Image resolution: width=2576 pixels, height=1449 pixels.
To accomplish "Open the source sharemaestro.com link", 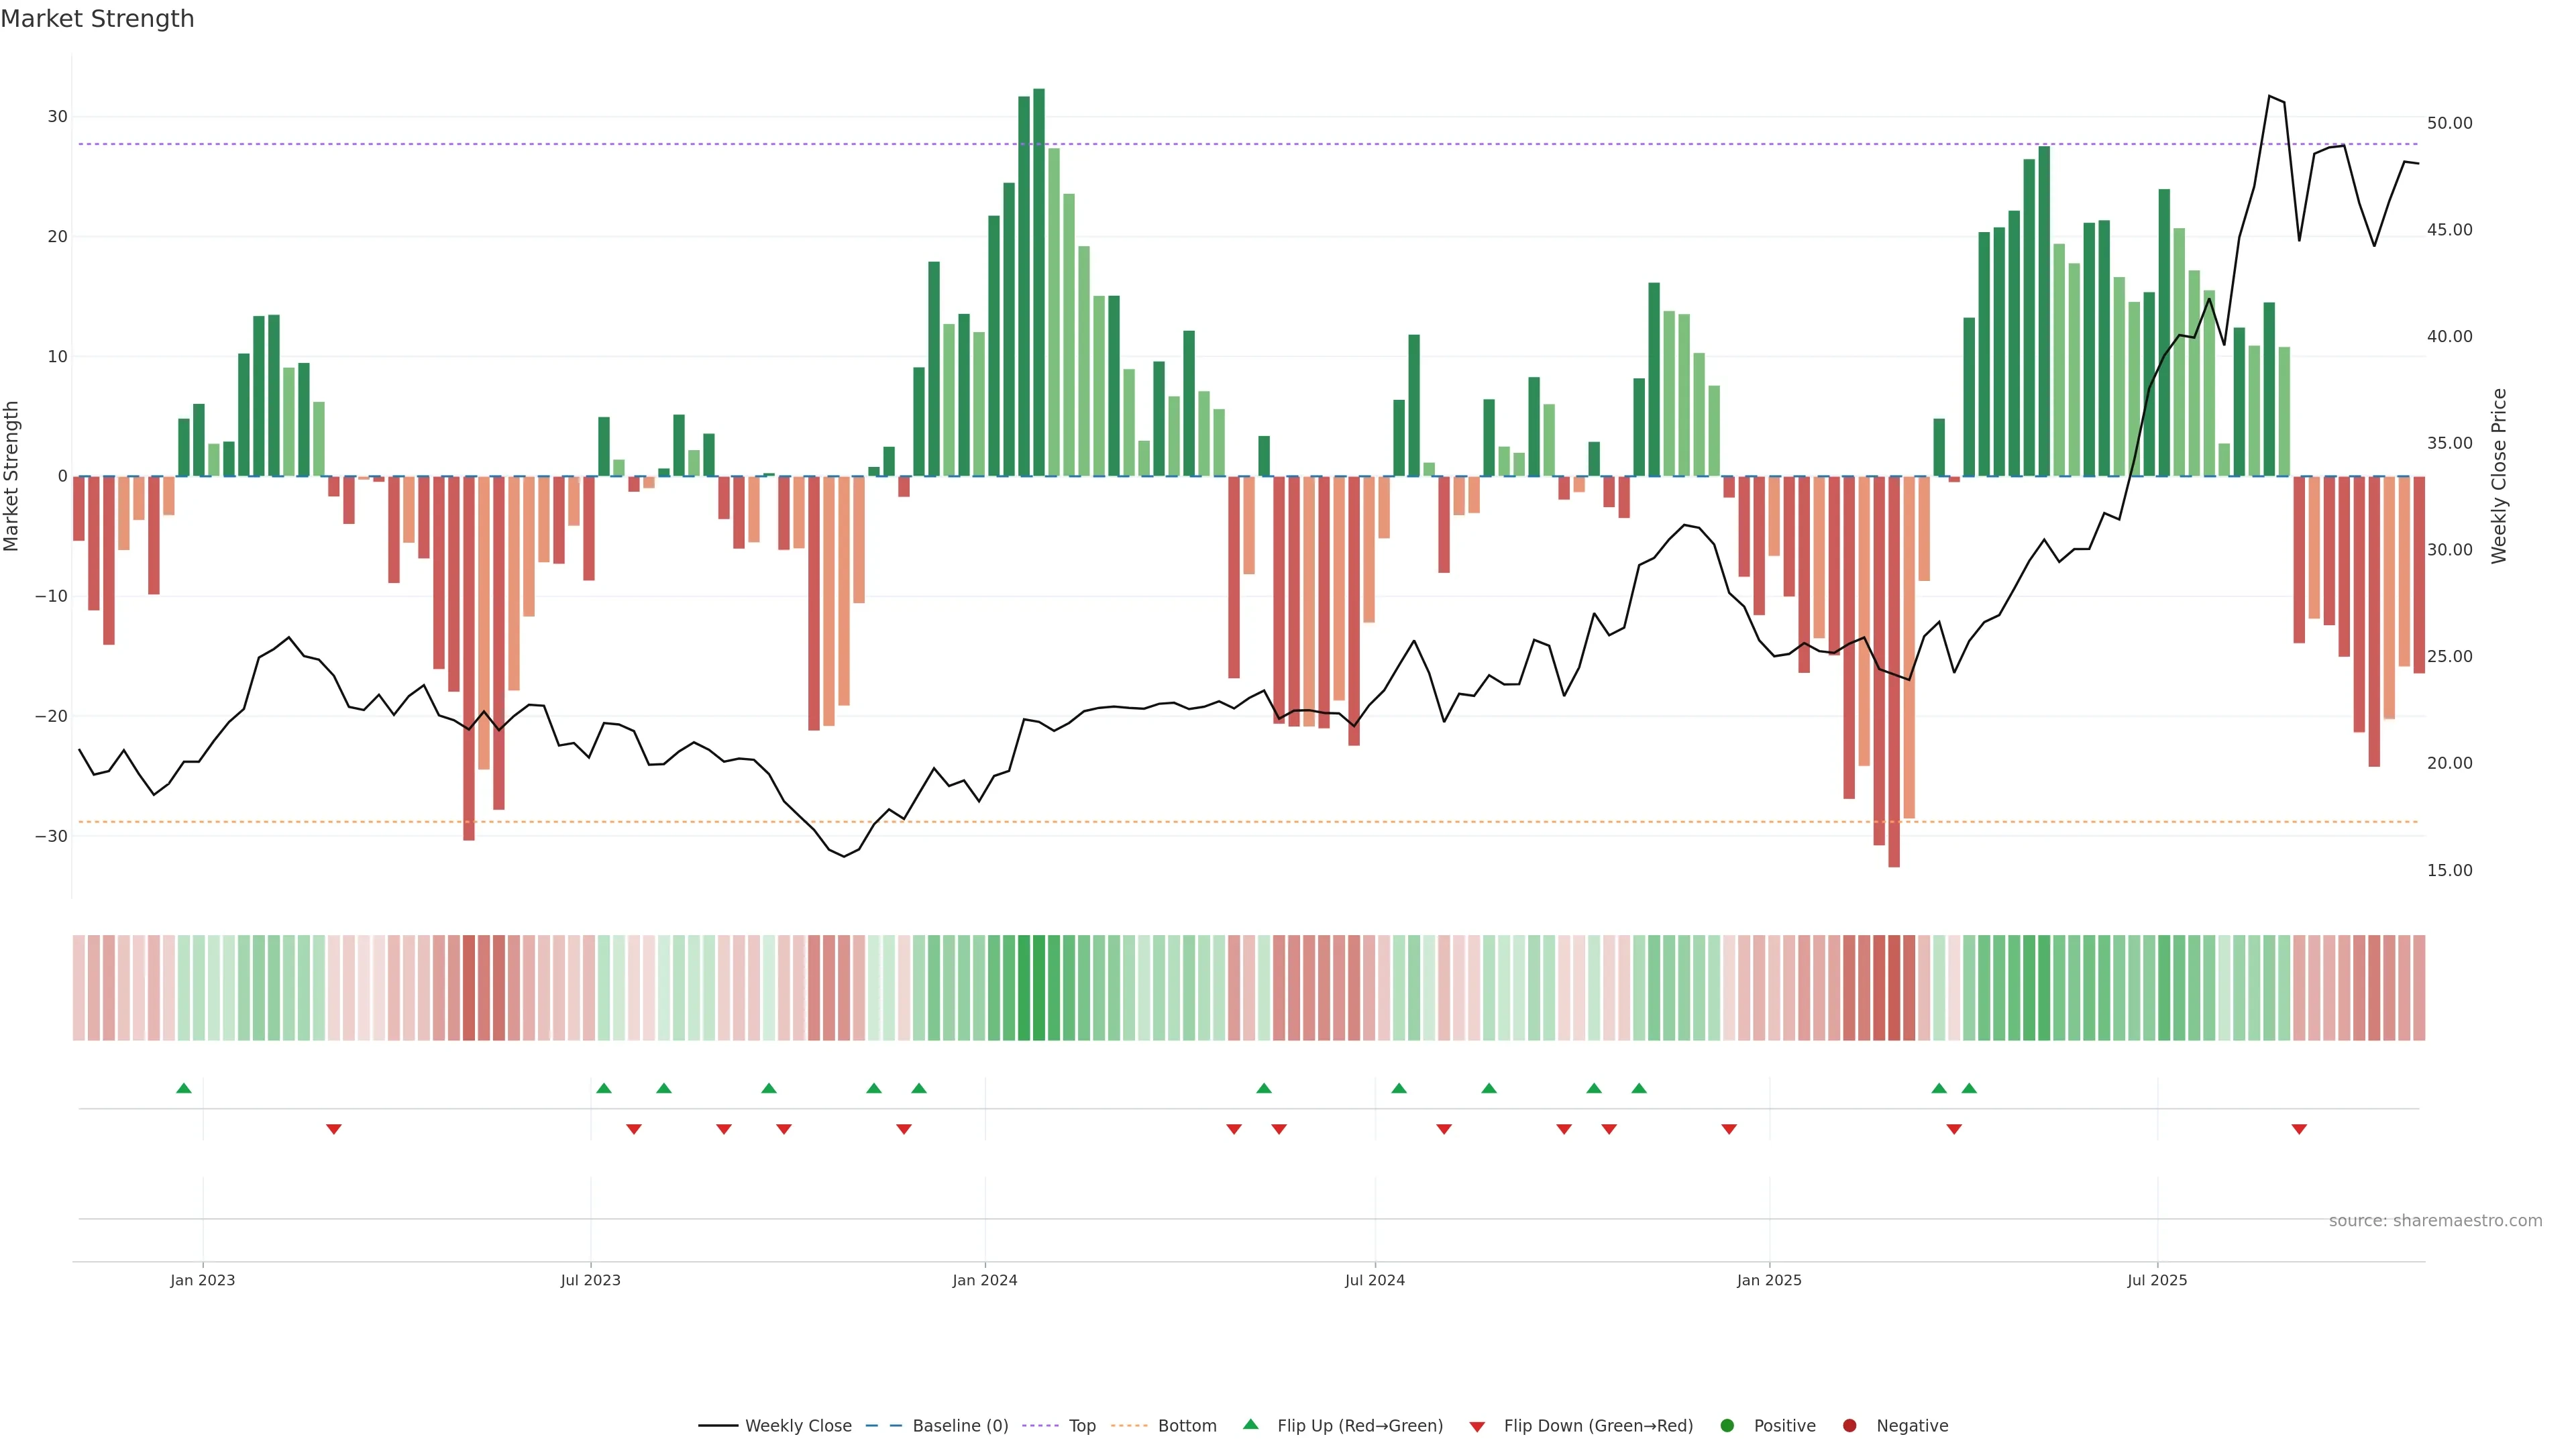I will 2435,1220.
